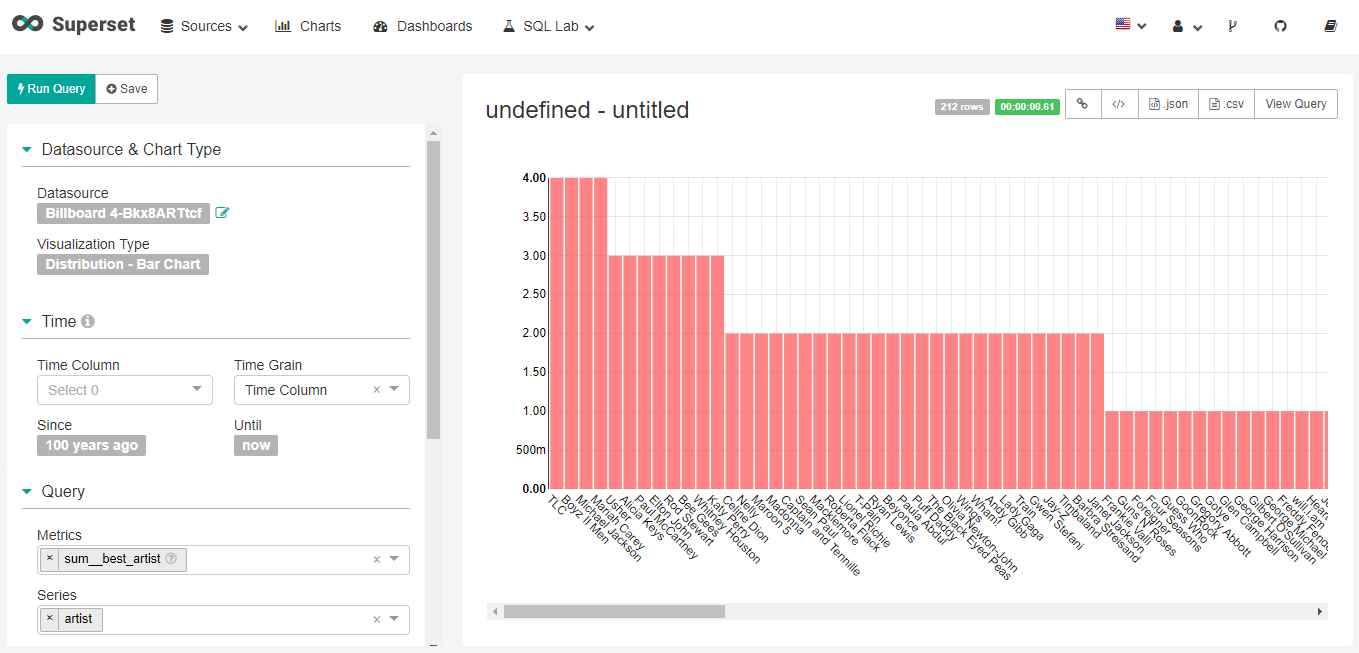Clear the Time Grain selection
The width and height of the screenshot is (1359, 653).
click(x=377, y=390)
